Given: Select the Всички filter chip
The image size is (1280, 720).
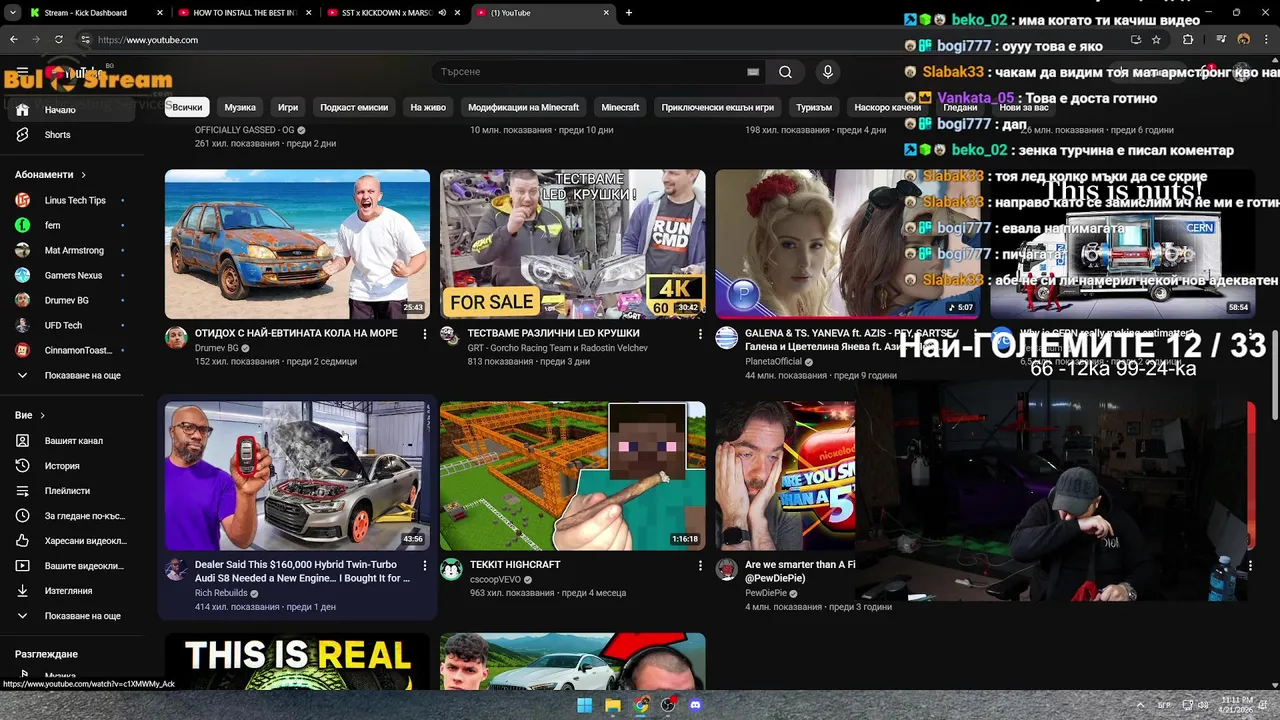Looking at the screenshot, I should (187, 107).
